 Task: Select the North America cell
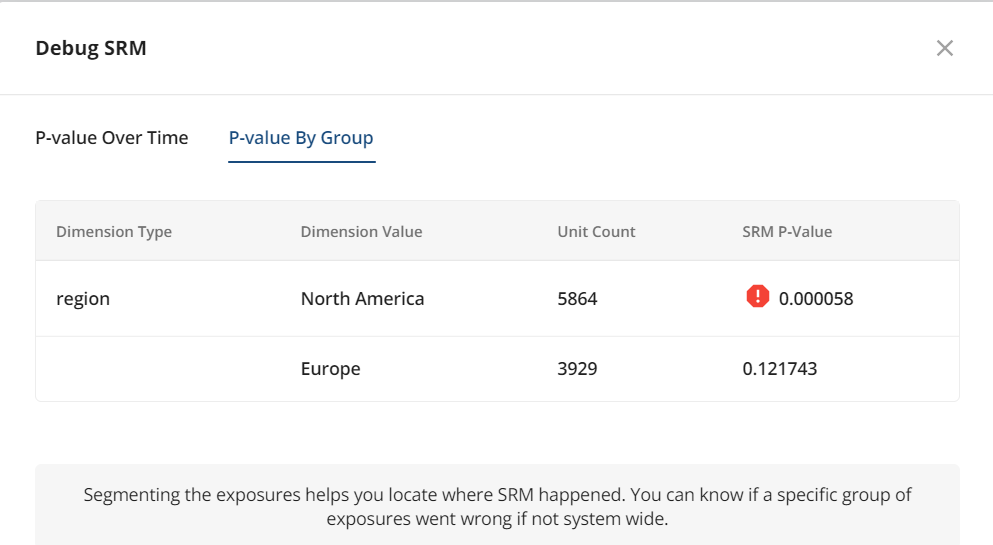click(x=362, y=299)
